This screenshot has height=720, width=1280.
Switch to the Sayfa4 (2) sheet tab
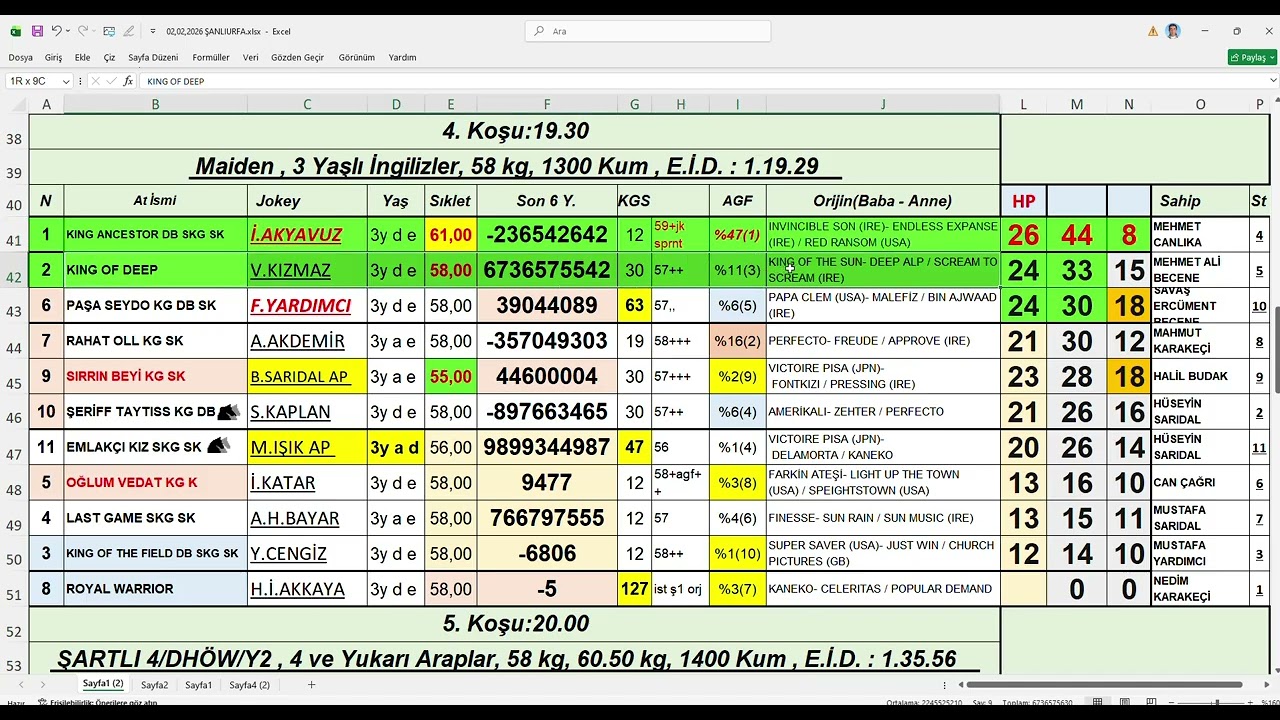click(x=250, y=685)
